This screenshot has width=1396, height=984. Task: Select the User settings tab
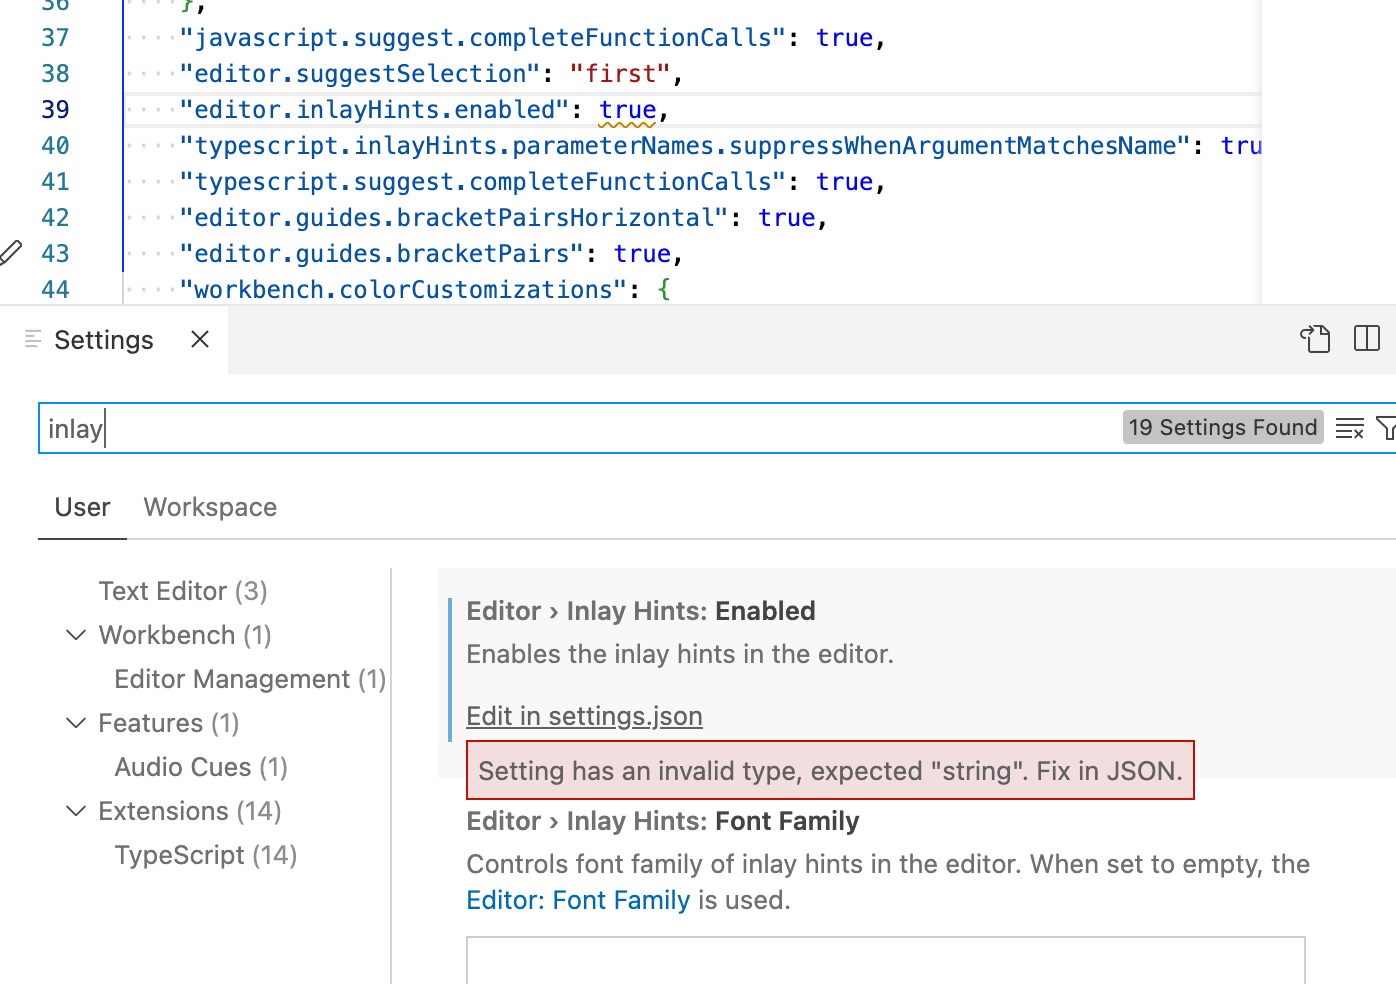point(81,507)
